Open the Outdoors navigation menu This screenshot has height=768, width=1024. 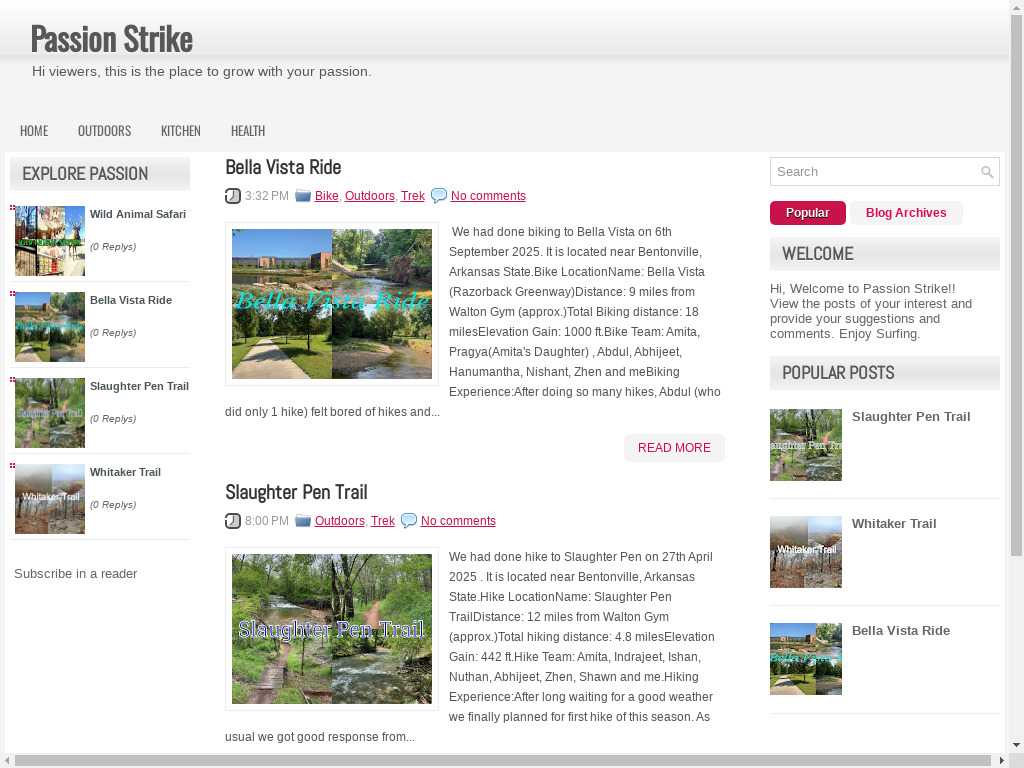[x=104, y=131]
